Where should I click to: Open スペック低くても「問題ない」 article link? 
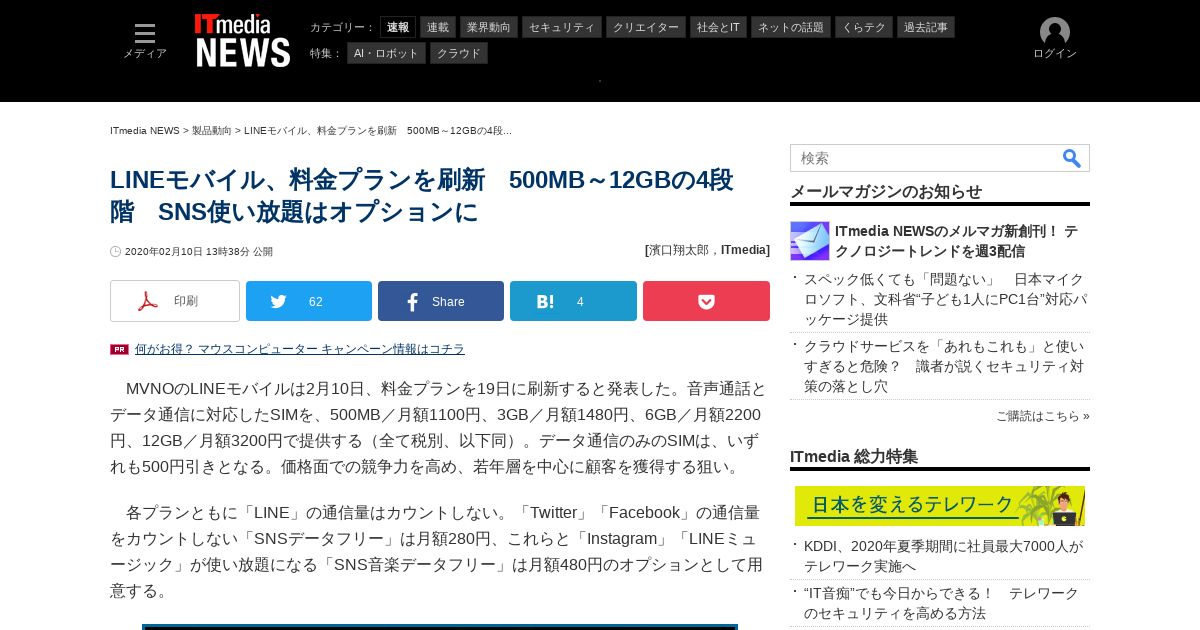(945, 299)
